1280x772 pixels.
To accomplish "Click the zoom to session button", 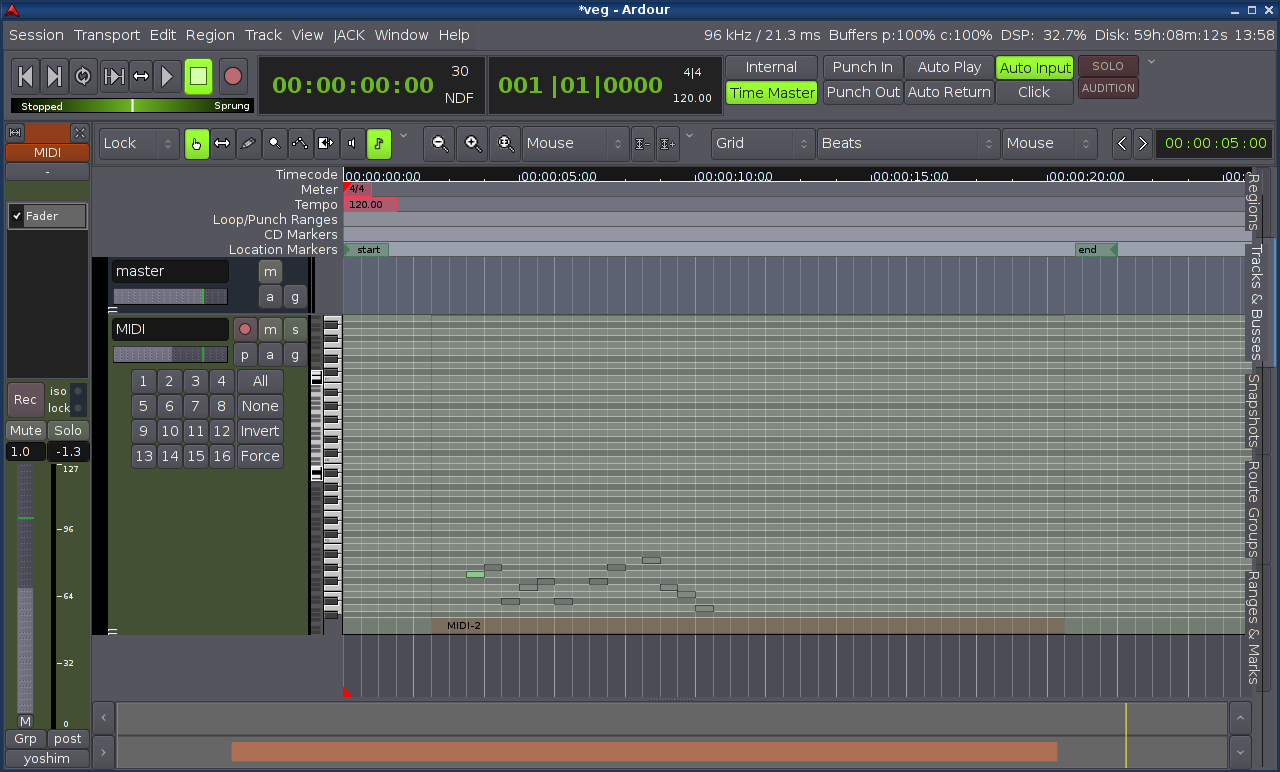I will [506, 143].
